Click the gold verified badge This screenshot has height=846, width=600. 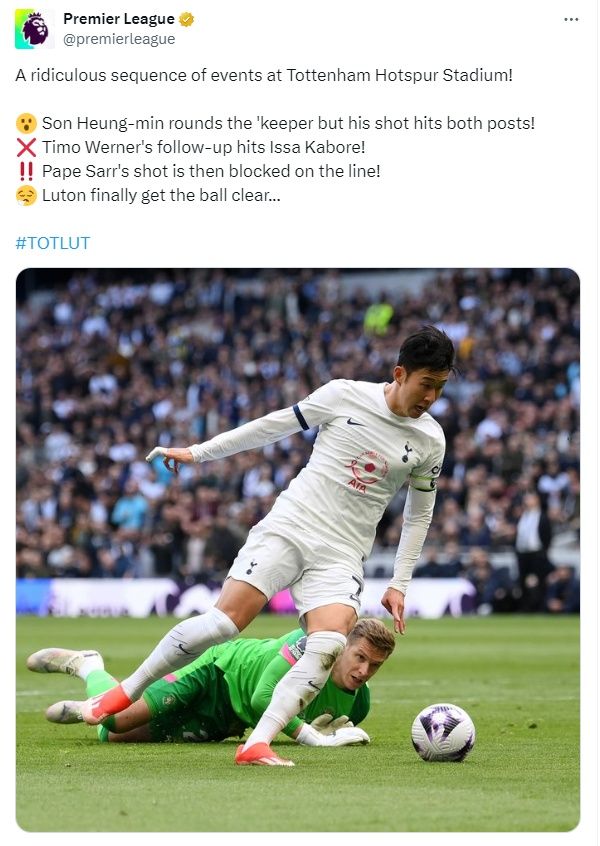tap(187, 19)
